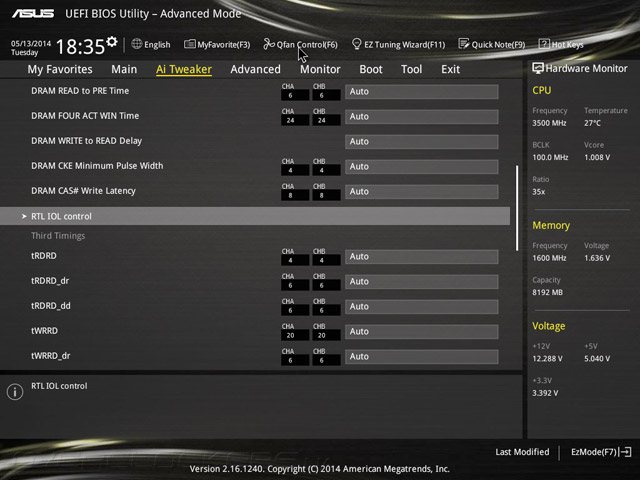
Task: Select the DRAM WRITE to READ Delay label
Action: coord(87,141)
